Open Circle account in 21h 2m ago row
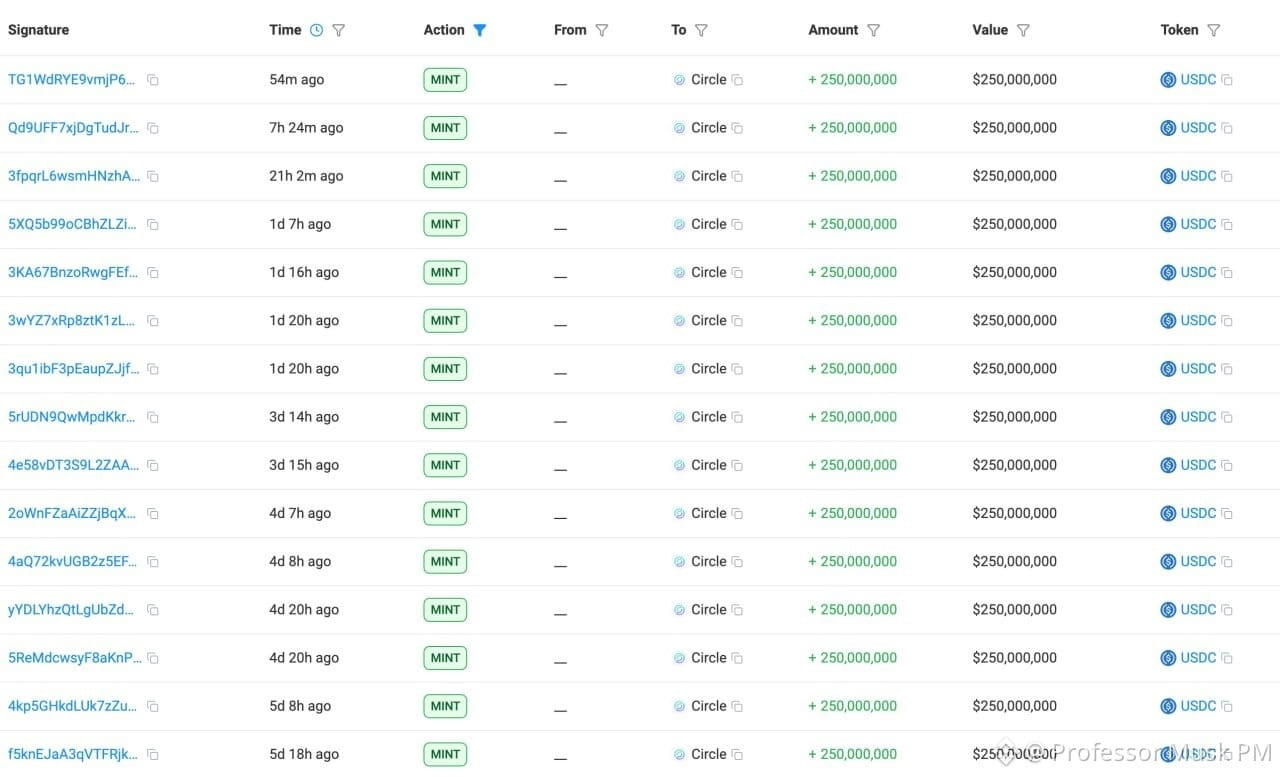Image resolution: width=1280 pixels, height=777 pixels. (x=708, y=175)
